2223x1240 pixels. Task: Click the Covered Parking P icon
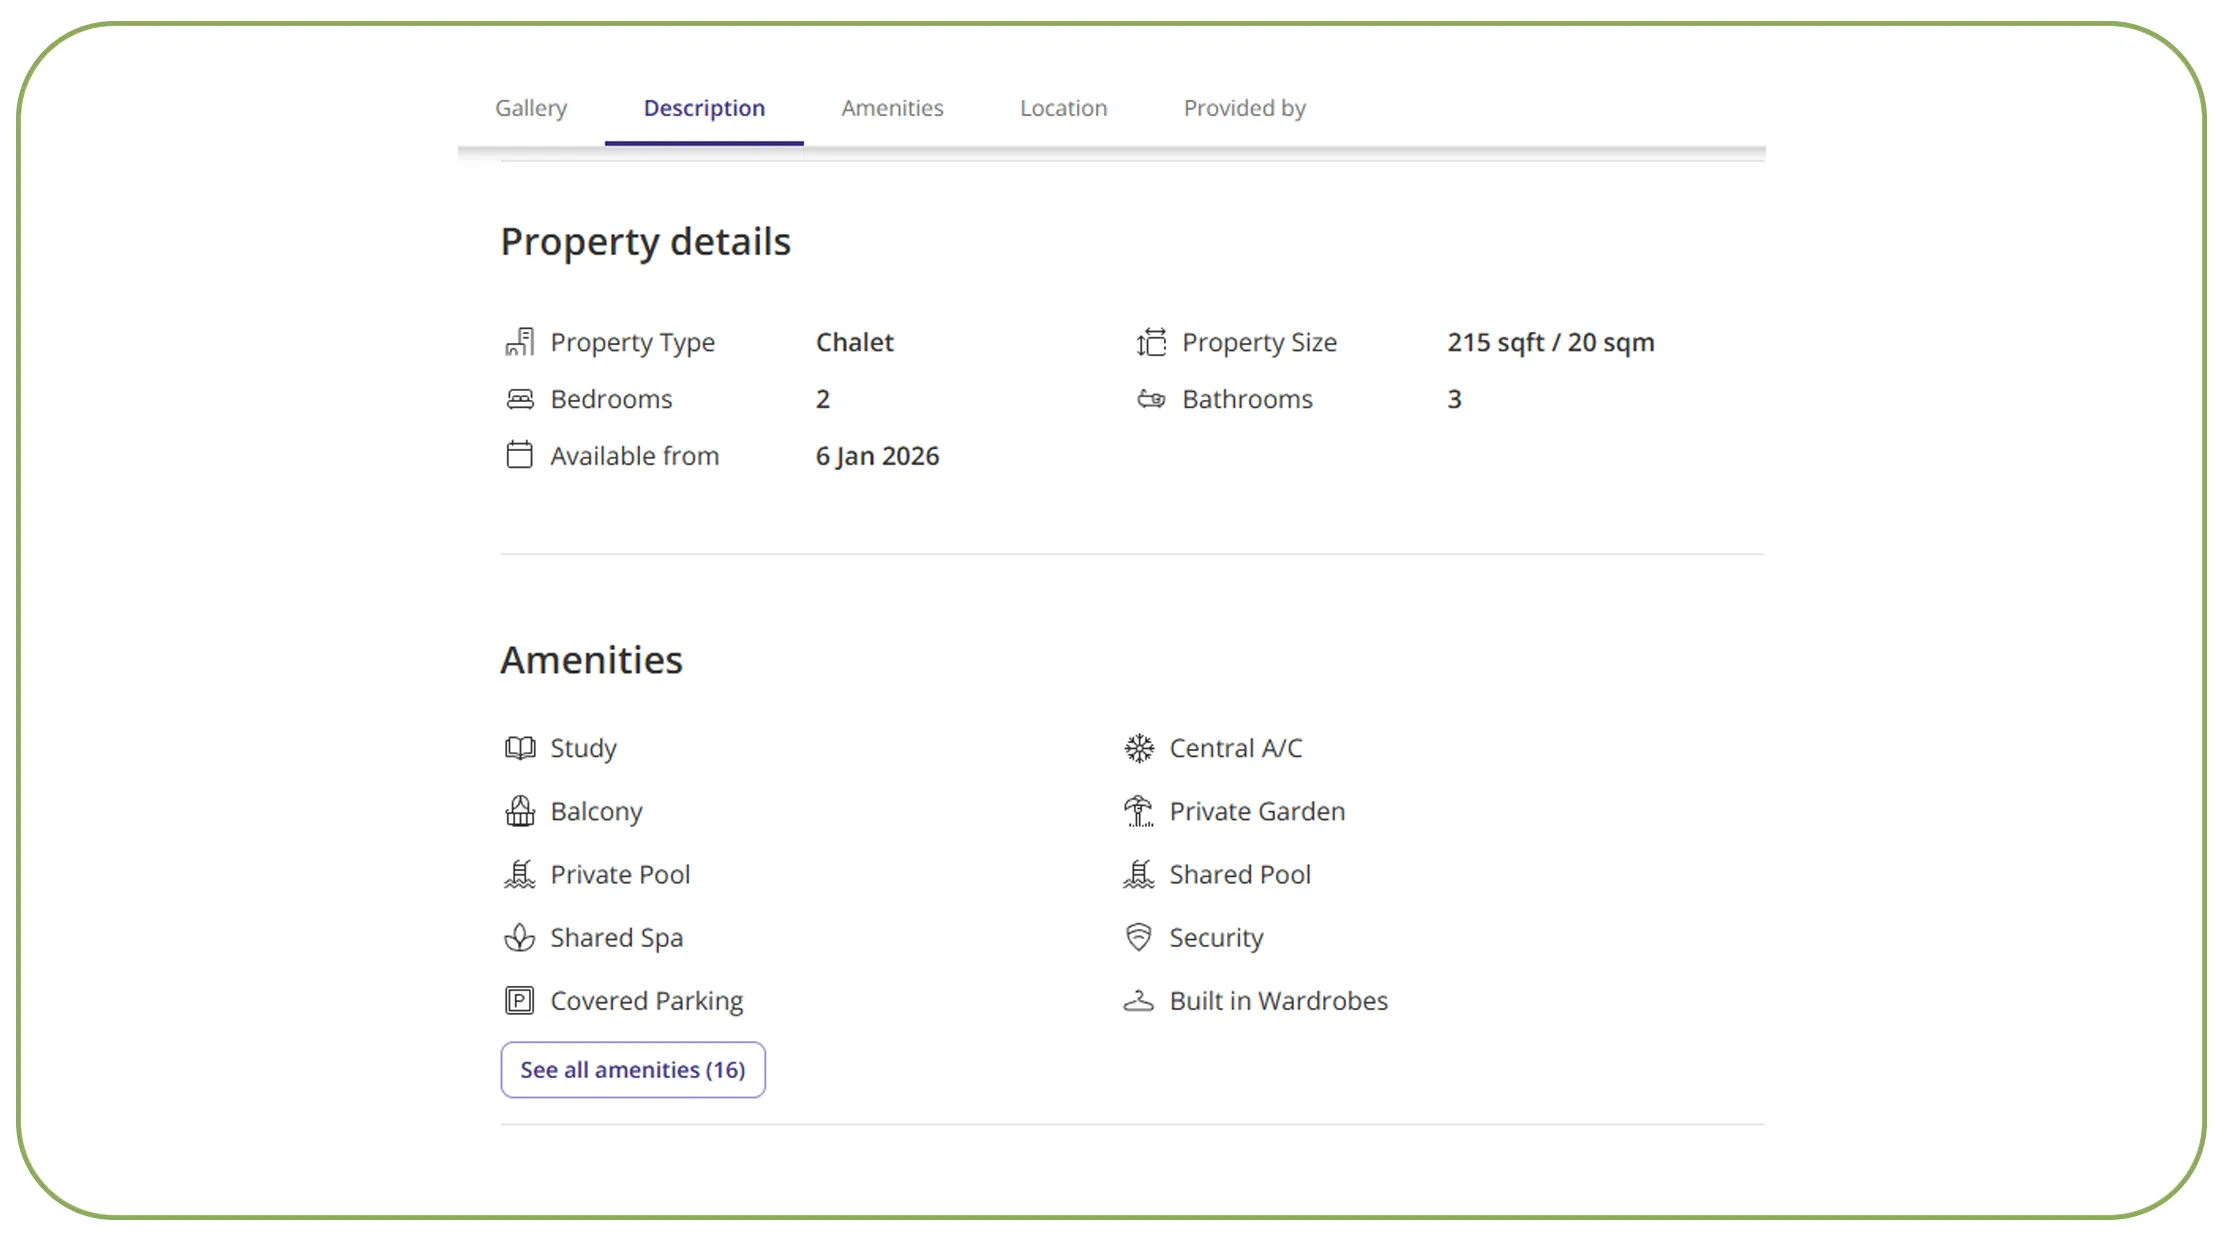click(x=519, y=1000)
